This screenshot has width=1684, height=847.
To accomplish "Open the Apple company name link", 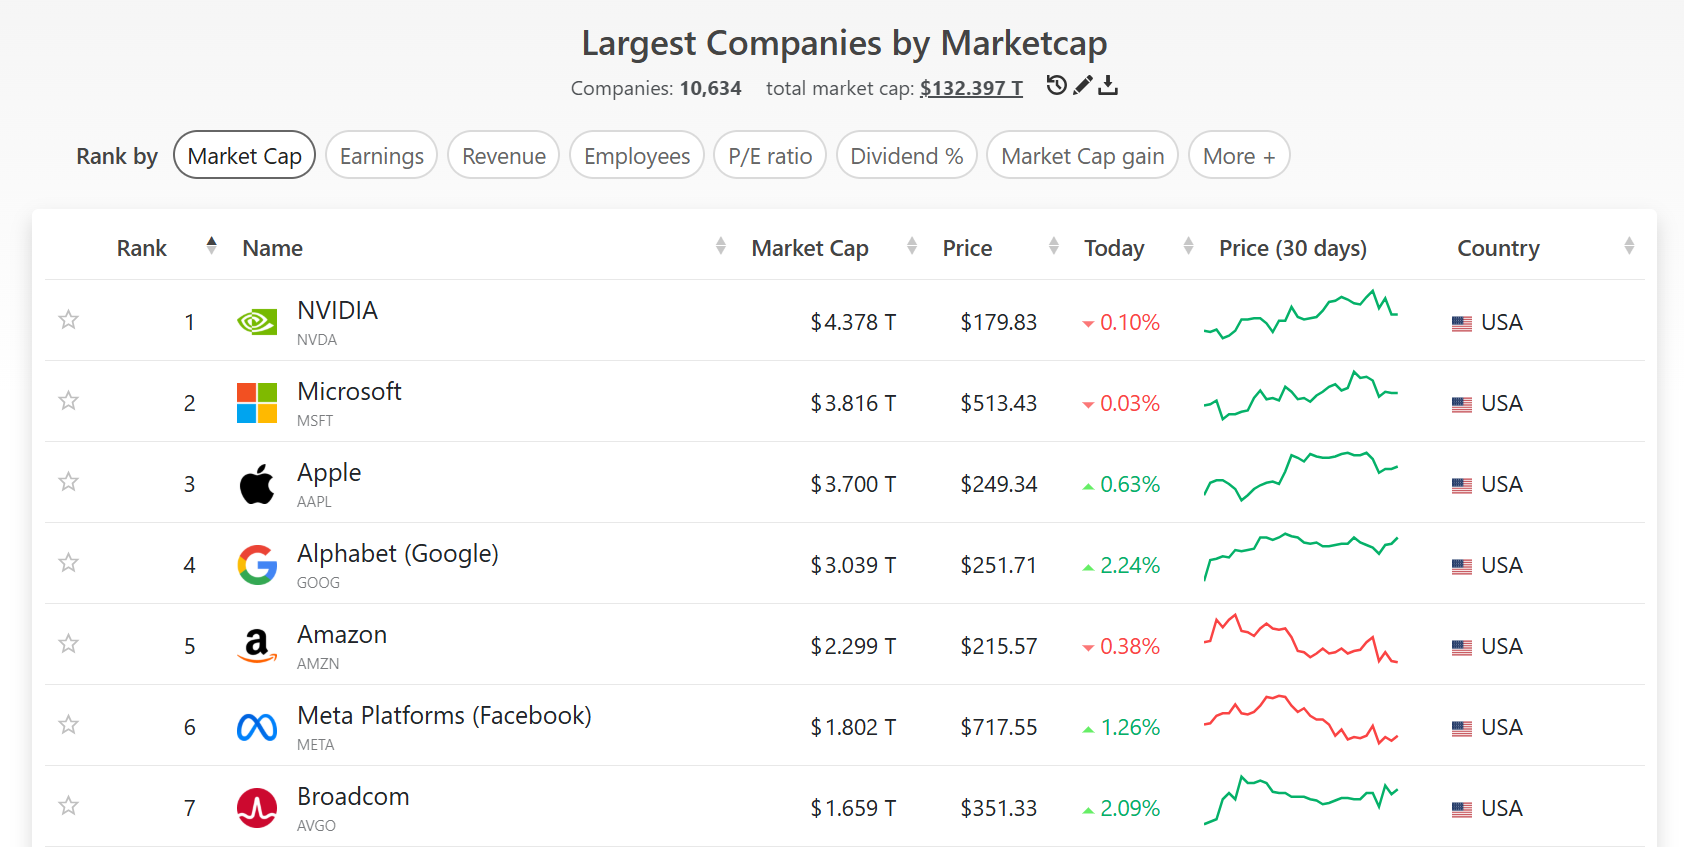I will [329, 473].
